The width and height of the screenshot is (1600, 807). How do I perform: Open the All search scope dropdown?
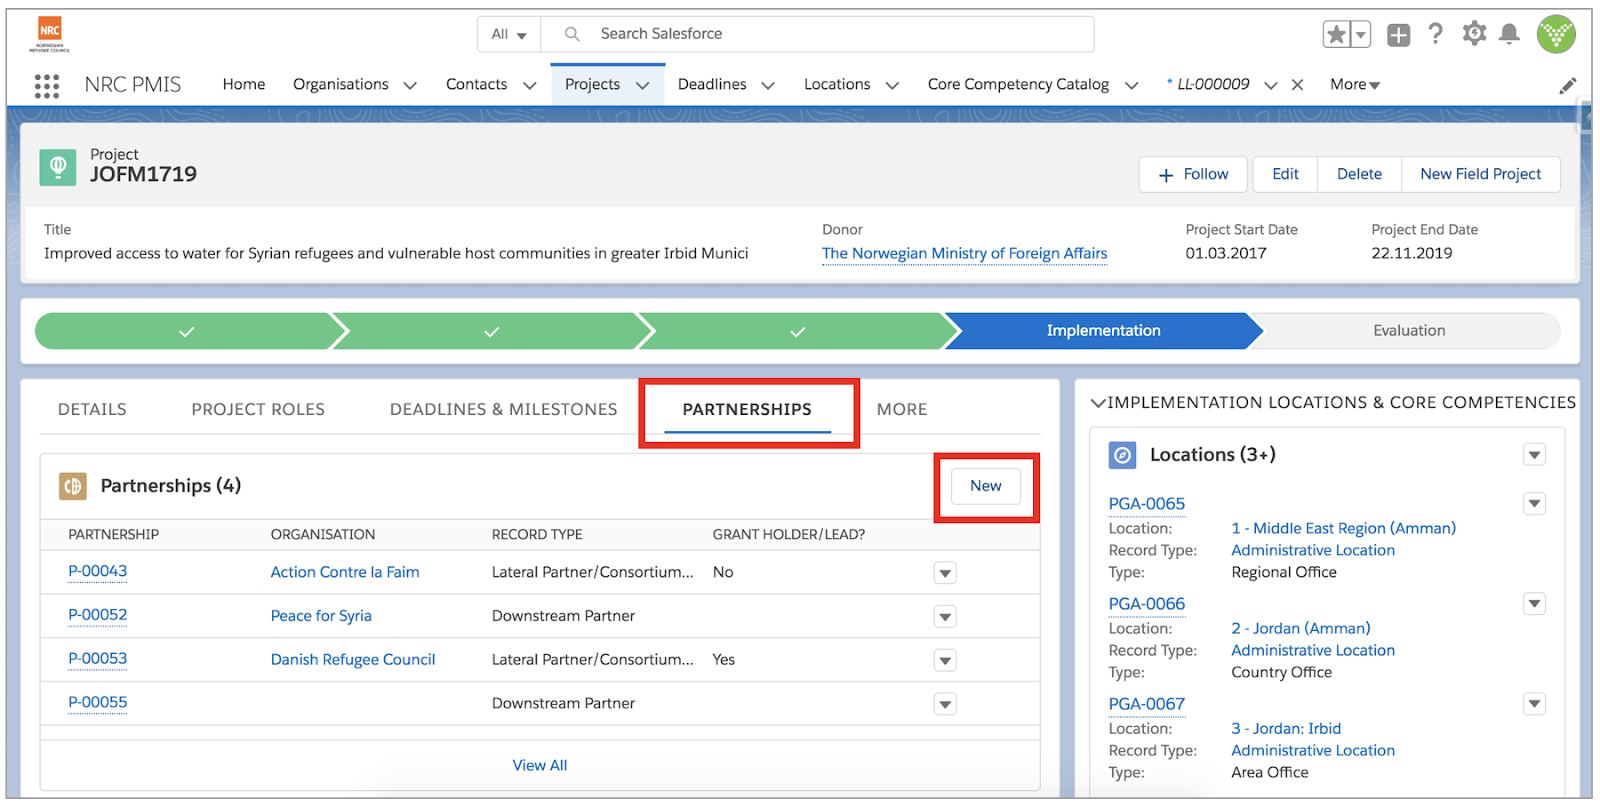[x=509, y=34]
